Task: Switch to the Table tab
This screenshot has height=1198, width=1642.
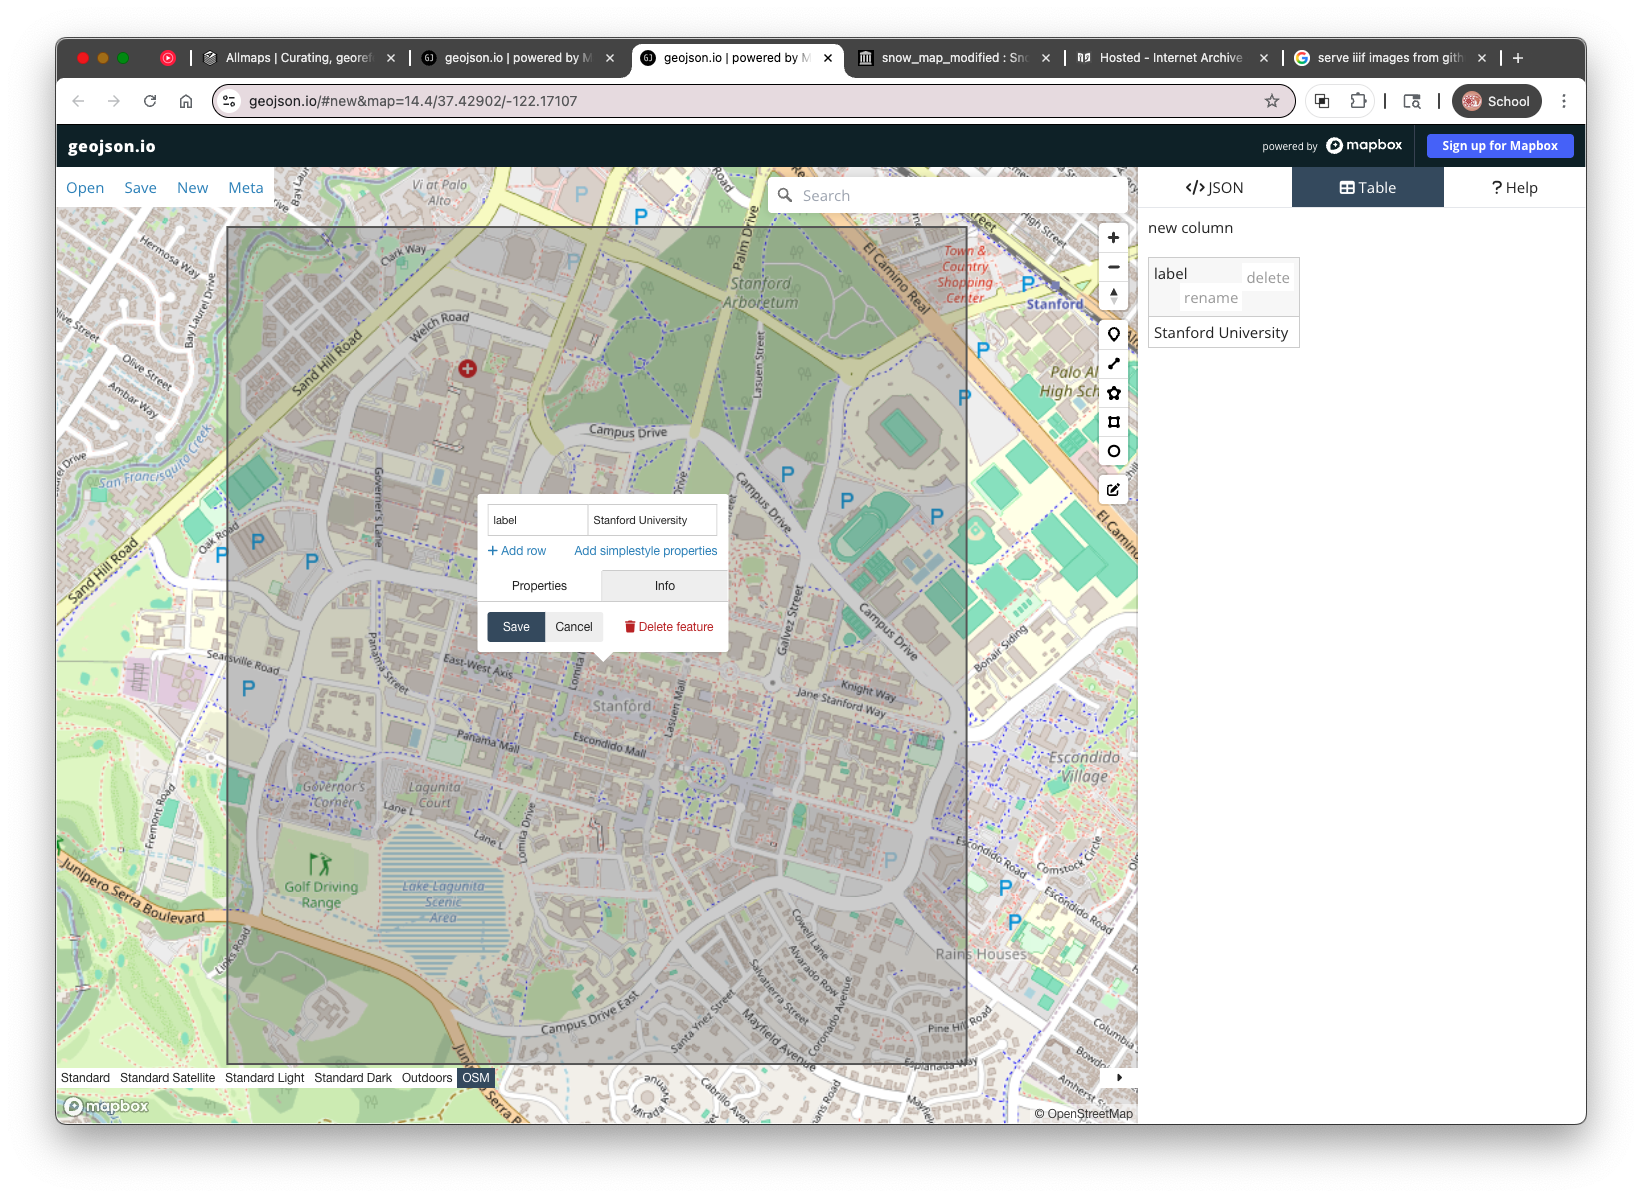Action: [x=1368, y=188]
